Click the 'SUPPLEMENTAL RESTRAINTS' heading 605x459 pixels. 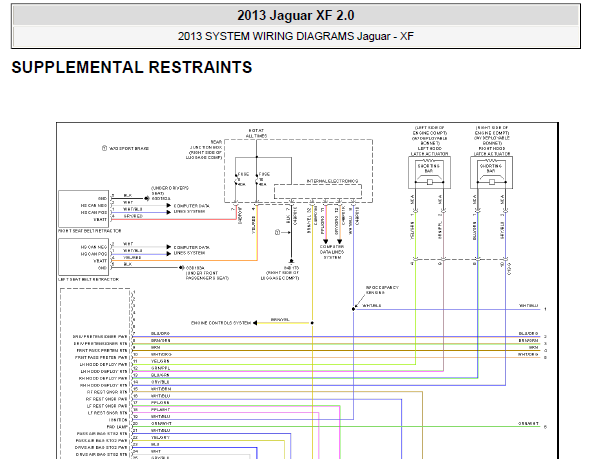(132, 68)
